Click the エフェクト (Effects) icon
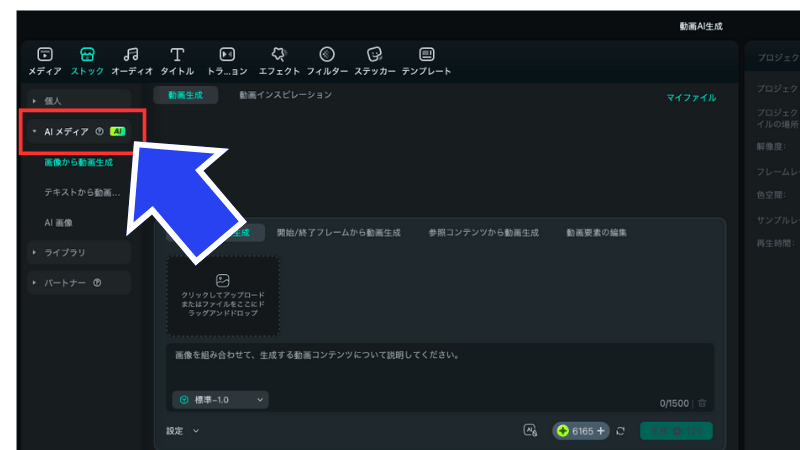 (x=279, y=55)
